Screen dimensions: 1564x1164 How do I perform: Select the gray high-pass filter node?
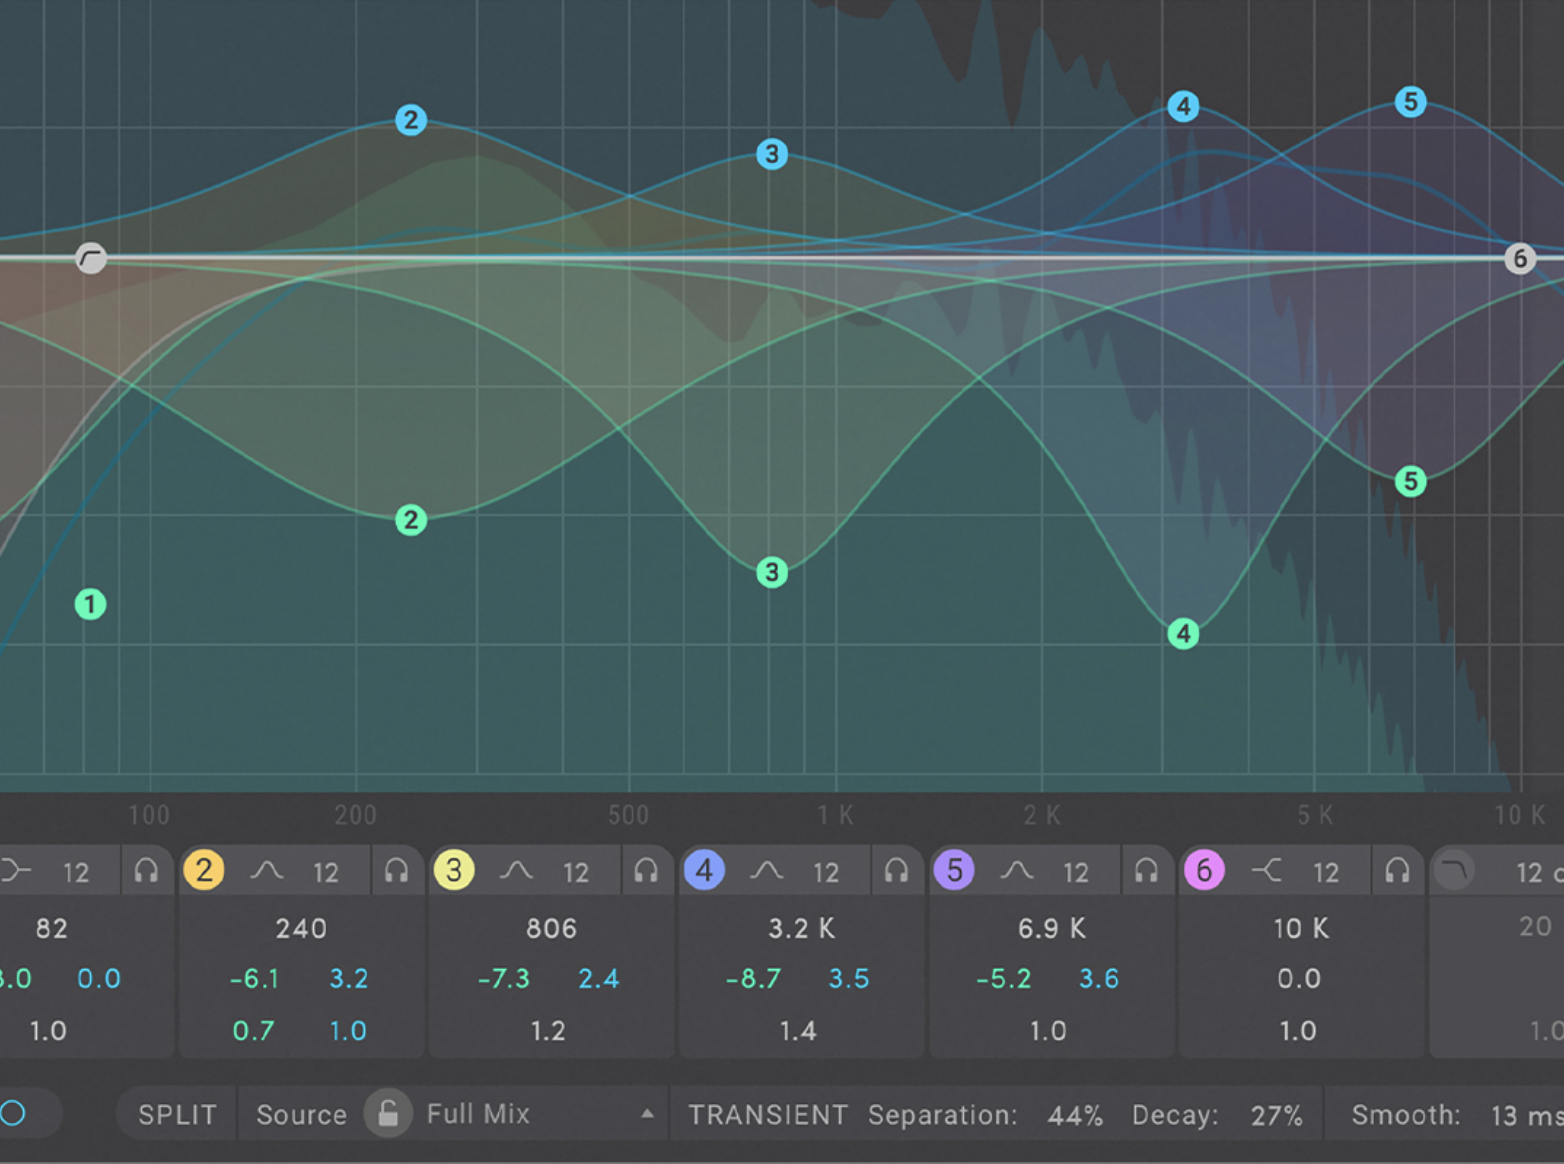coord(91,258)
